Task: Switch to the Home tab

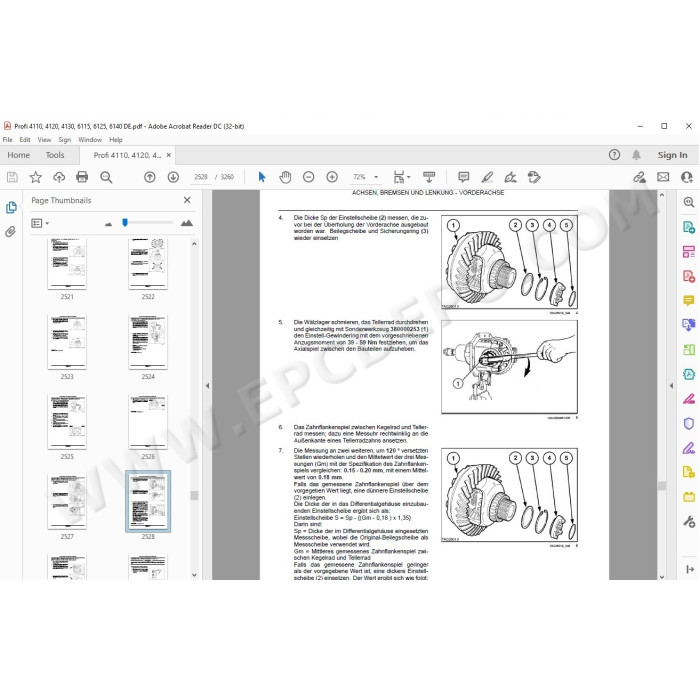Action: [x=19, y=155]
